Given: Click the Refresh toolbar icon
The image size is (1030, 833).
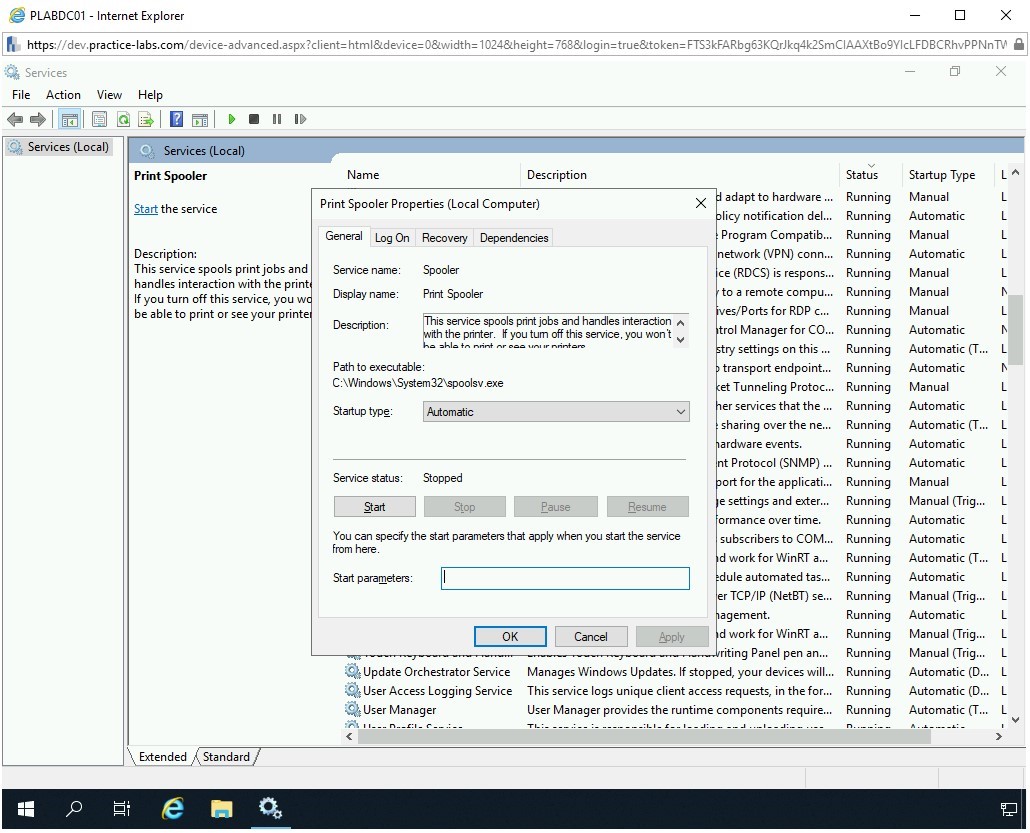Looking at the screenshot, I should (123, 119).
